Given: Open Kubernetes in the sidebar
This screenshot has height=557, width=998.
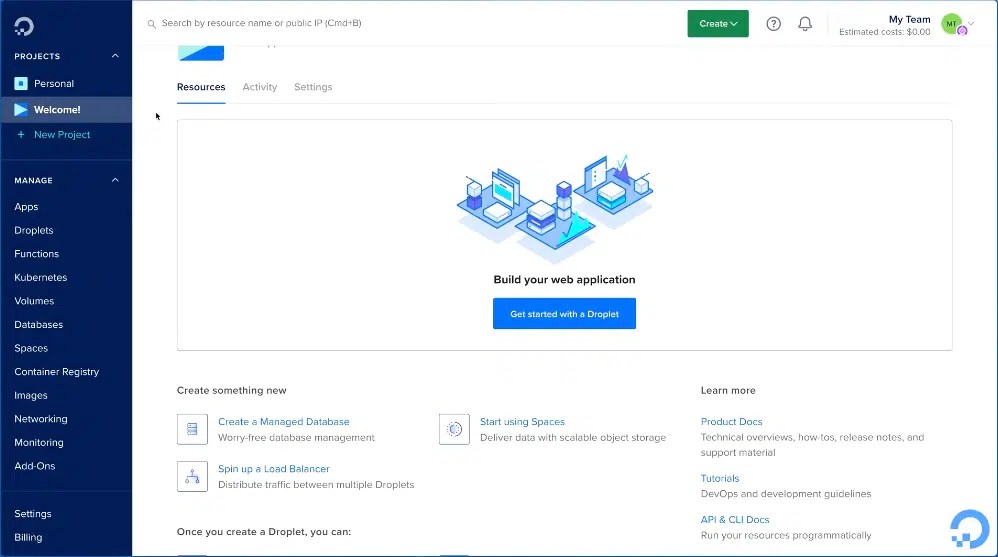Looking at the screenshot, I should [x=41, y=278].
